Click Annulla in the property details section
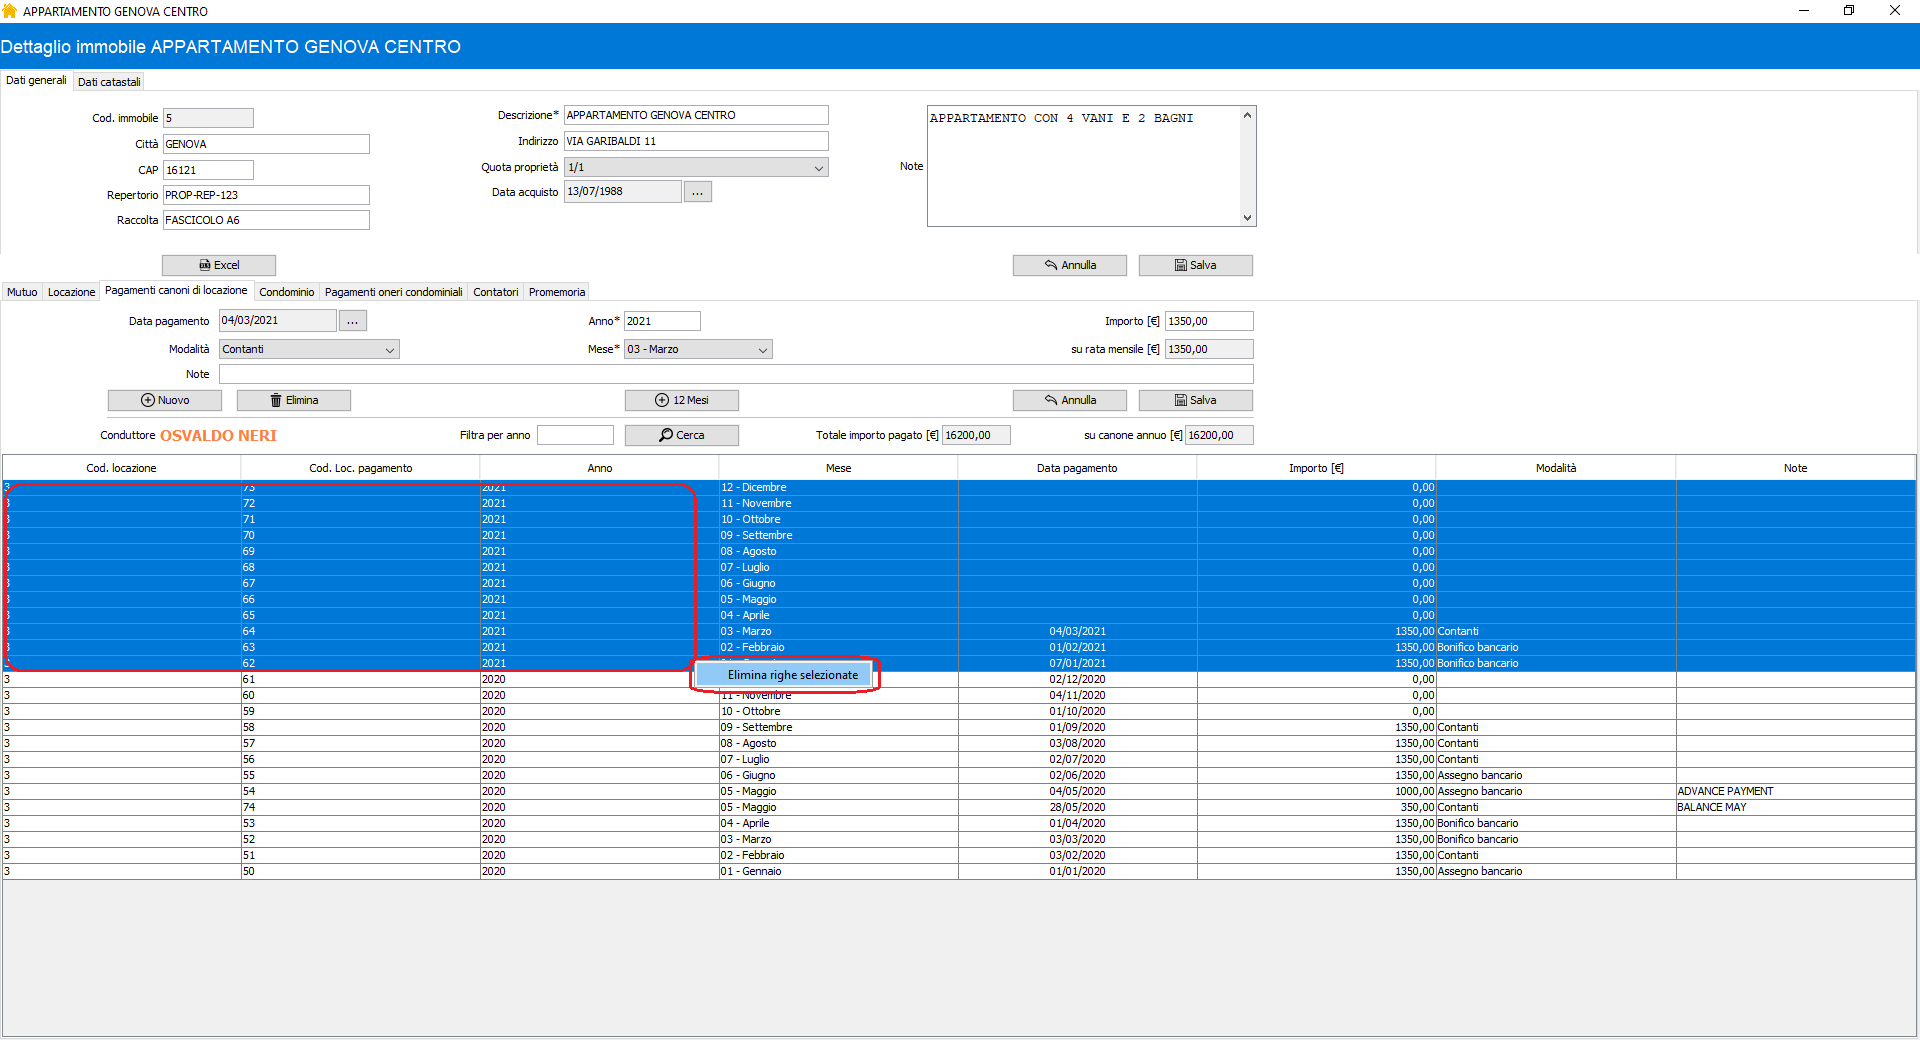Screen dimensions: 1920x1040 click(x=1069, y=265)
